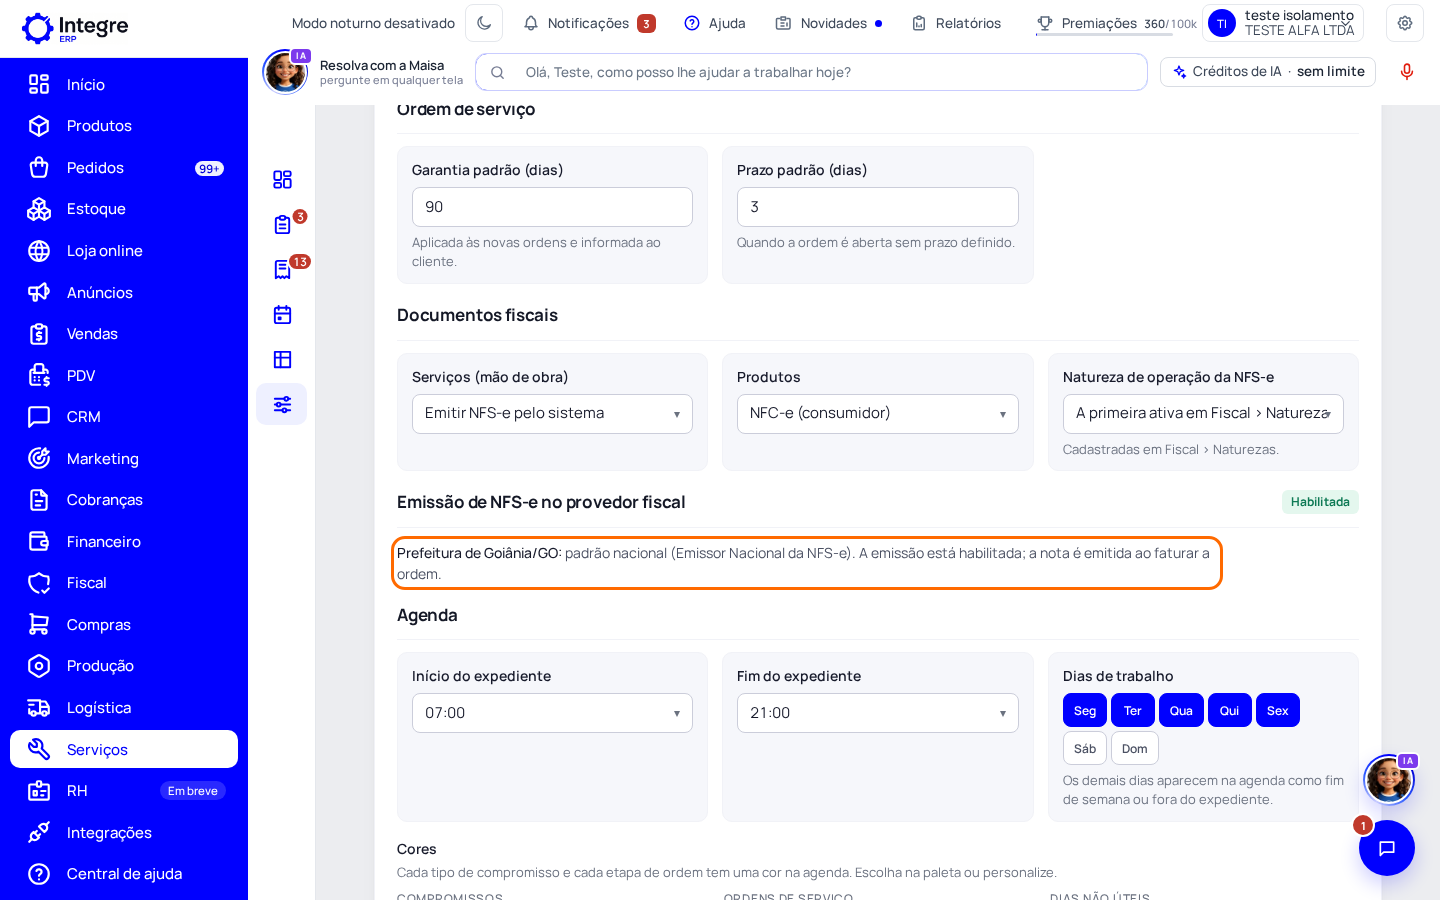Screen dimensions: 1440x900
Task: Select the sliders settings sub-icon
Action: (282, 404)
